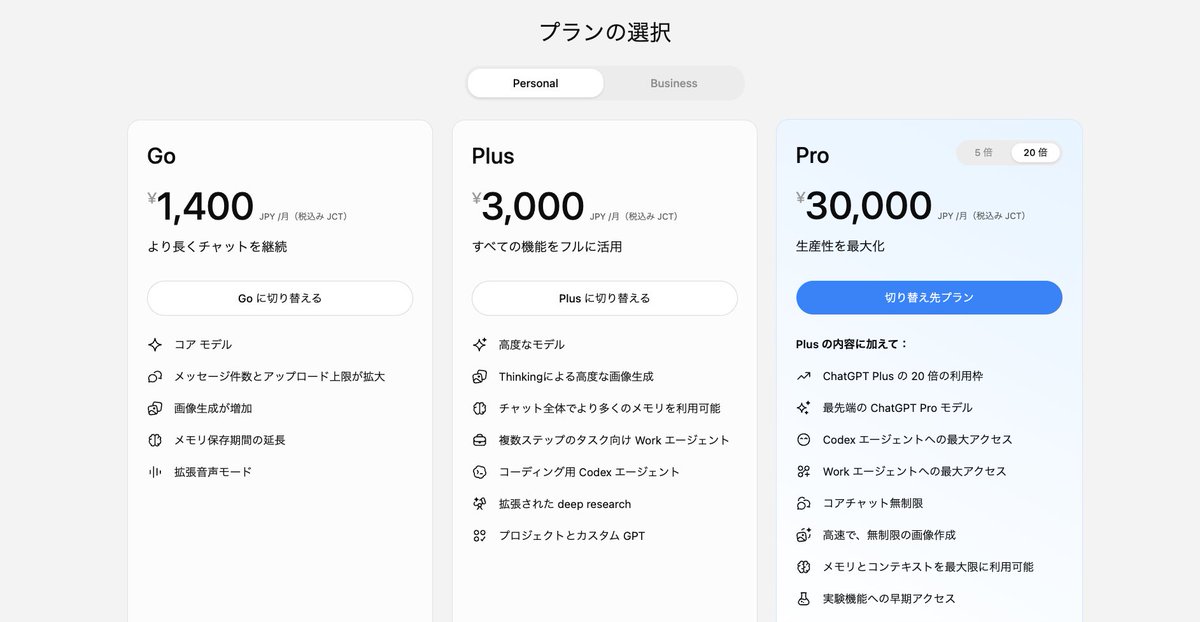
Task: Click the Go plan heading
Action: (161, 156)
